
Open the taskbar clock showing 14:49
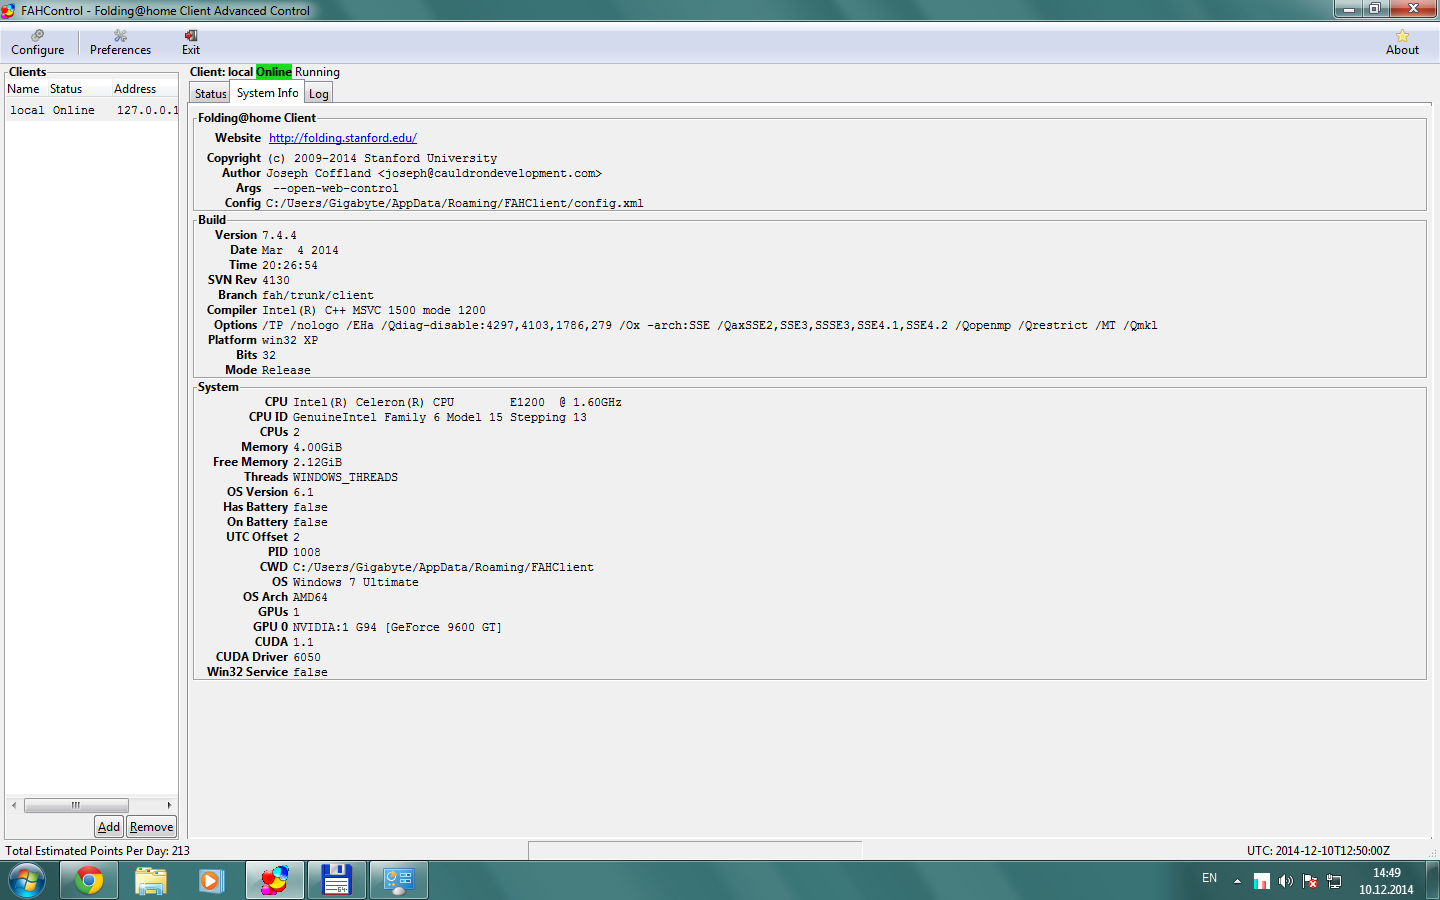pos(1386,881)
